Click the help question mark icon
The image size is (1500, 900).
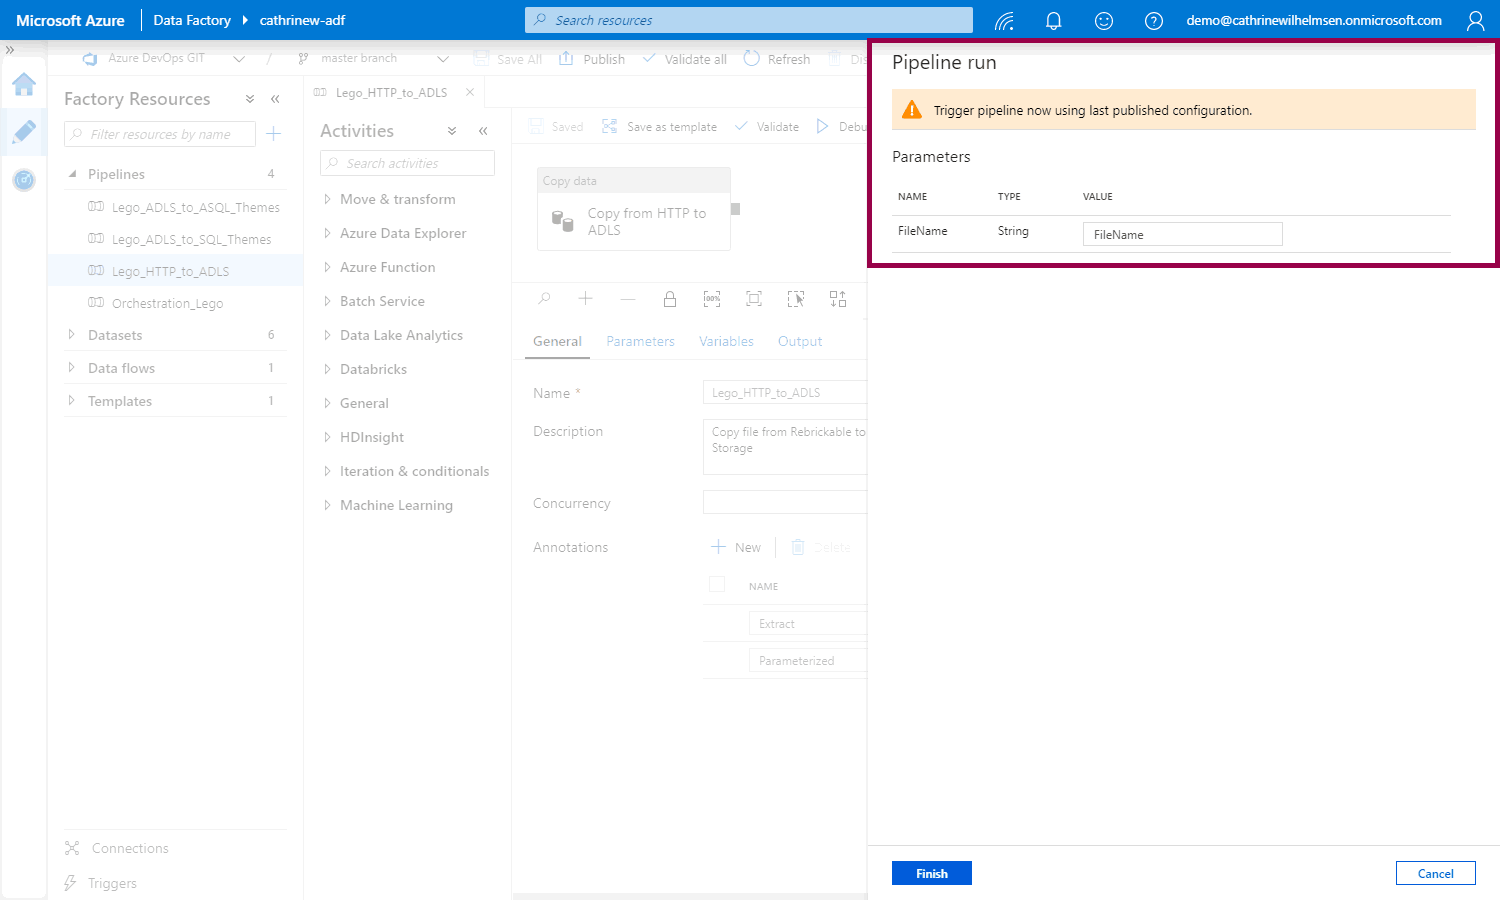pos(1153,21)
